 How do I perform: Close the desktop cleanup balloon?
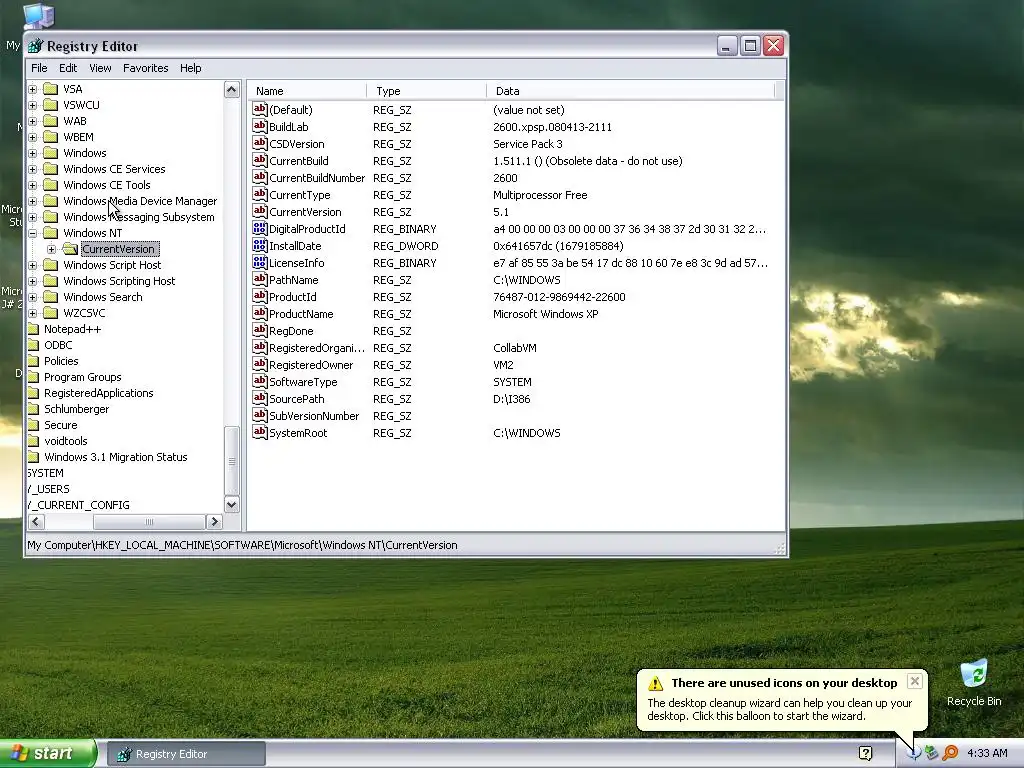click(x=915, y=681)
